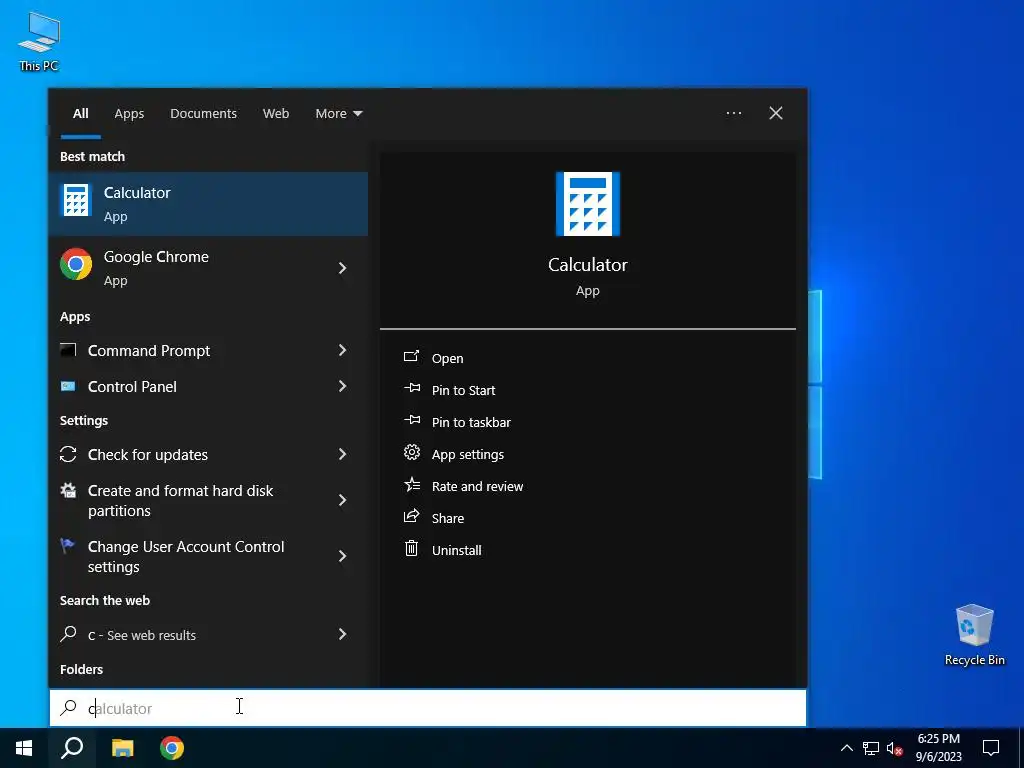Choose Share for Calculator
The height and width of the screenshot is (768, 1024).
coord(448,519)
